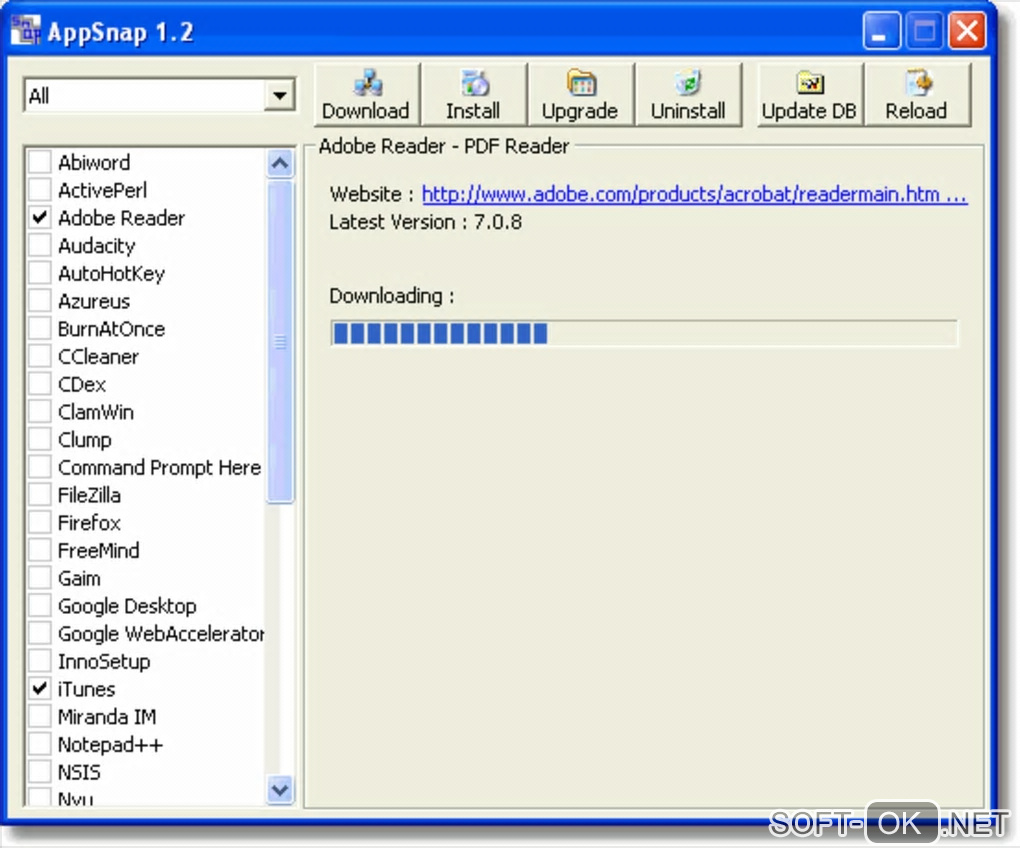Select the Google WebAccelerator checkbox
The image size is (1020, 848).
point(40,633)
